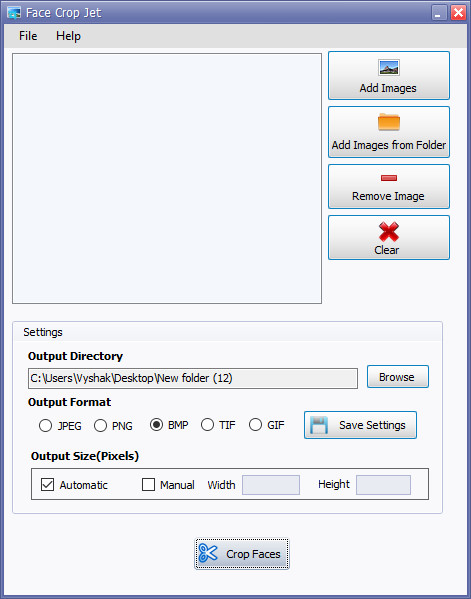Select the BMP output format
Image resolution: width=471 pixels, height=599 pixels.
click(156, 425)
